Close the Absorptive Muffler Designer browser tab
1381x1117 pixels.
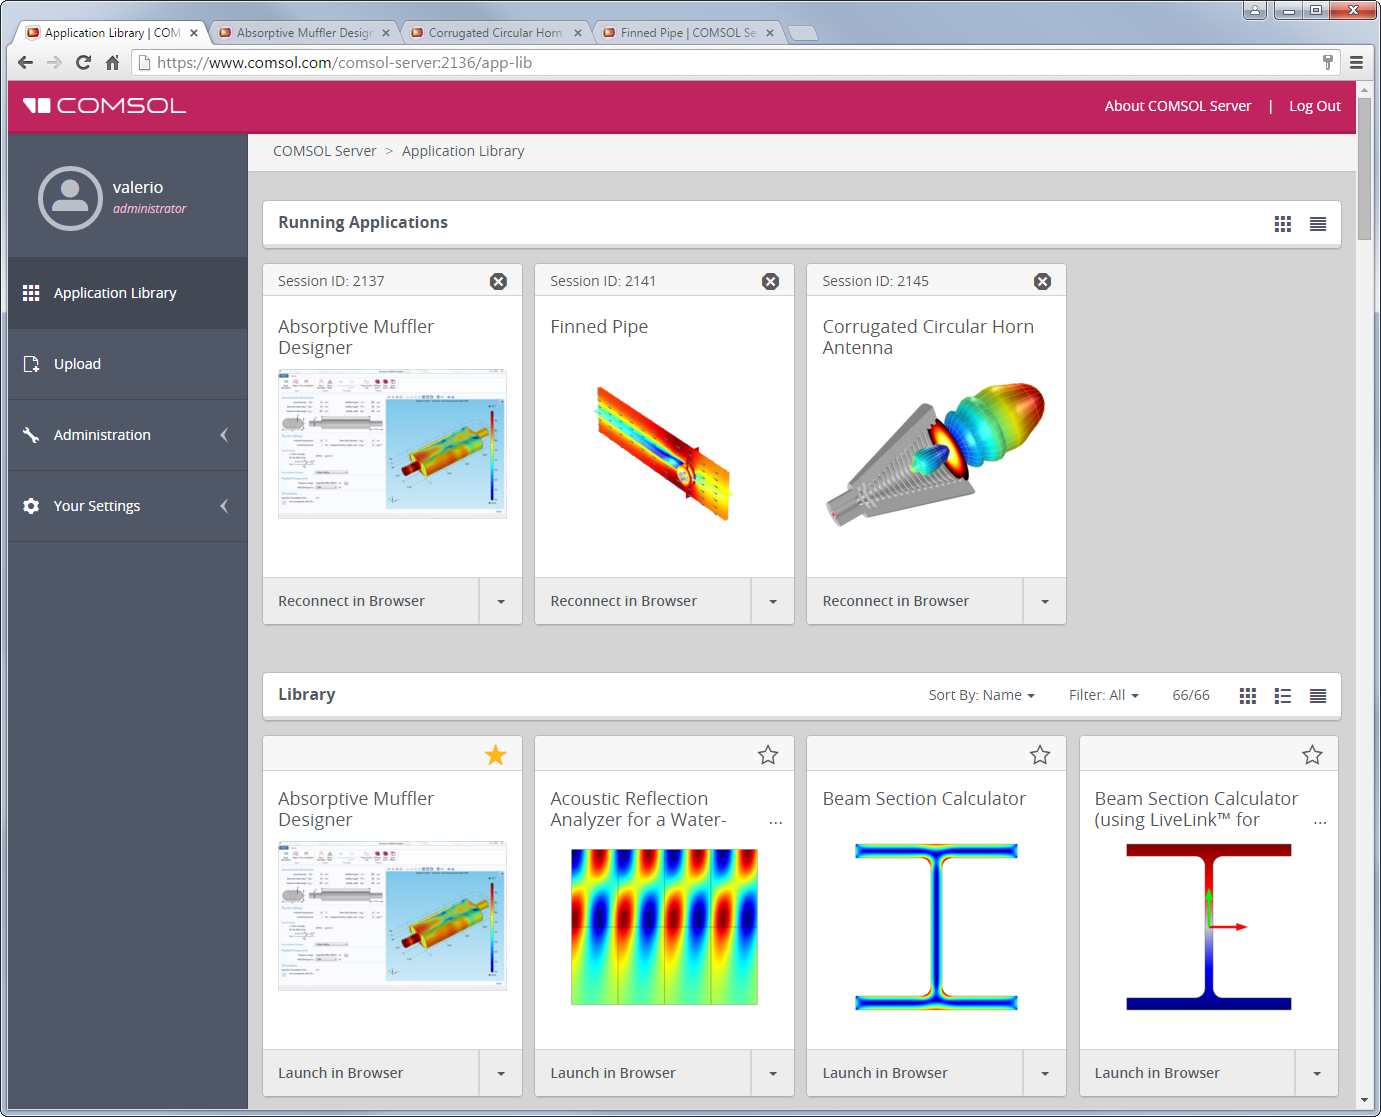[x=386, y=33]
